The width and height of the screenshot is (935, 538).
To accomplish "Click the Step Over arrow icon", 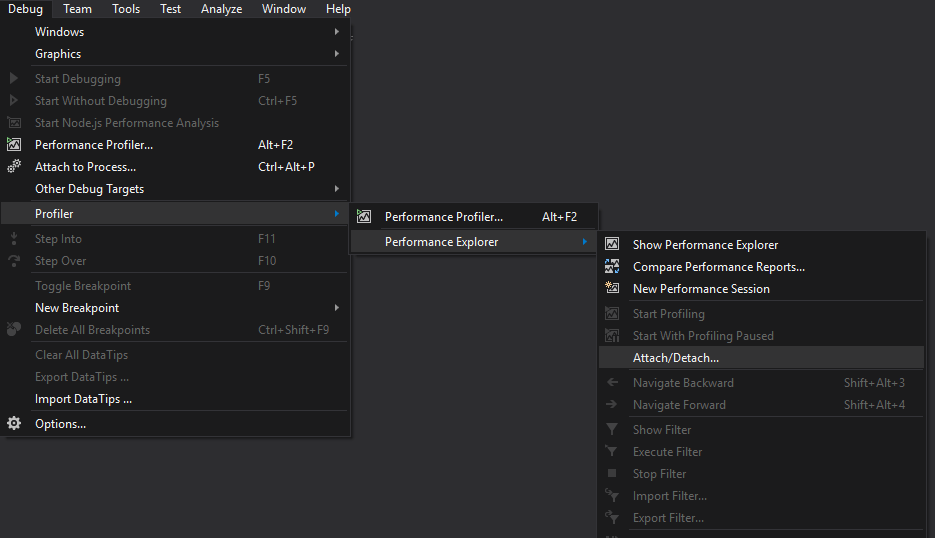I will coord(14,261).
